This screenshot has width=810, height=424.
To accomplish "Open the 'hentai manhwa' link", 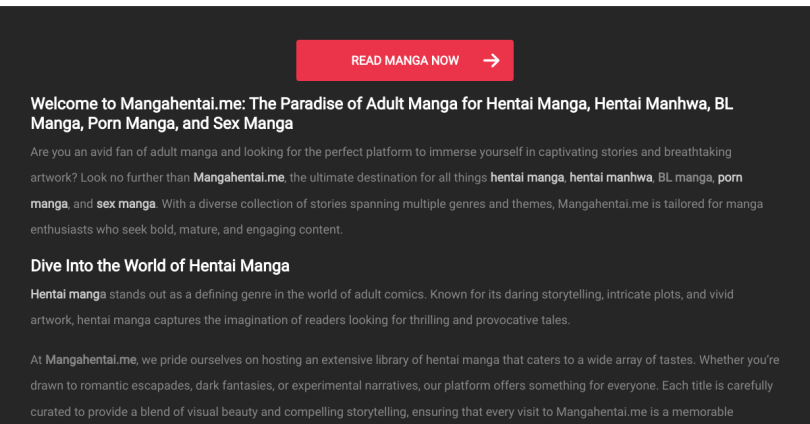I will (x=609, y=178).
